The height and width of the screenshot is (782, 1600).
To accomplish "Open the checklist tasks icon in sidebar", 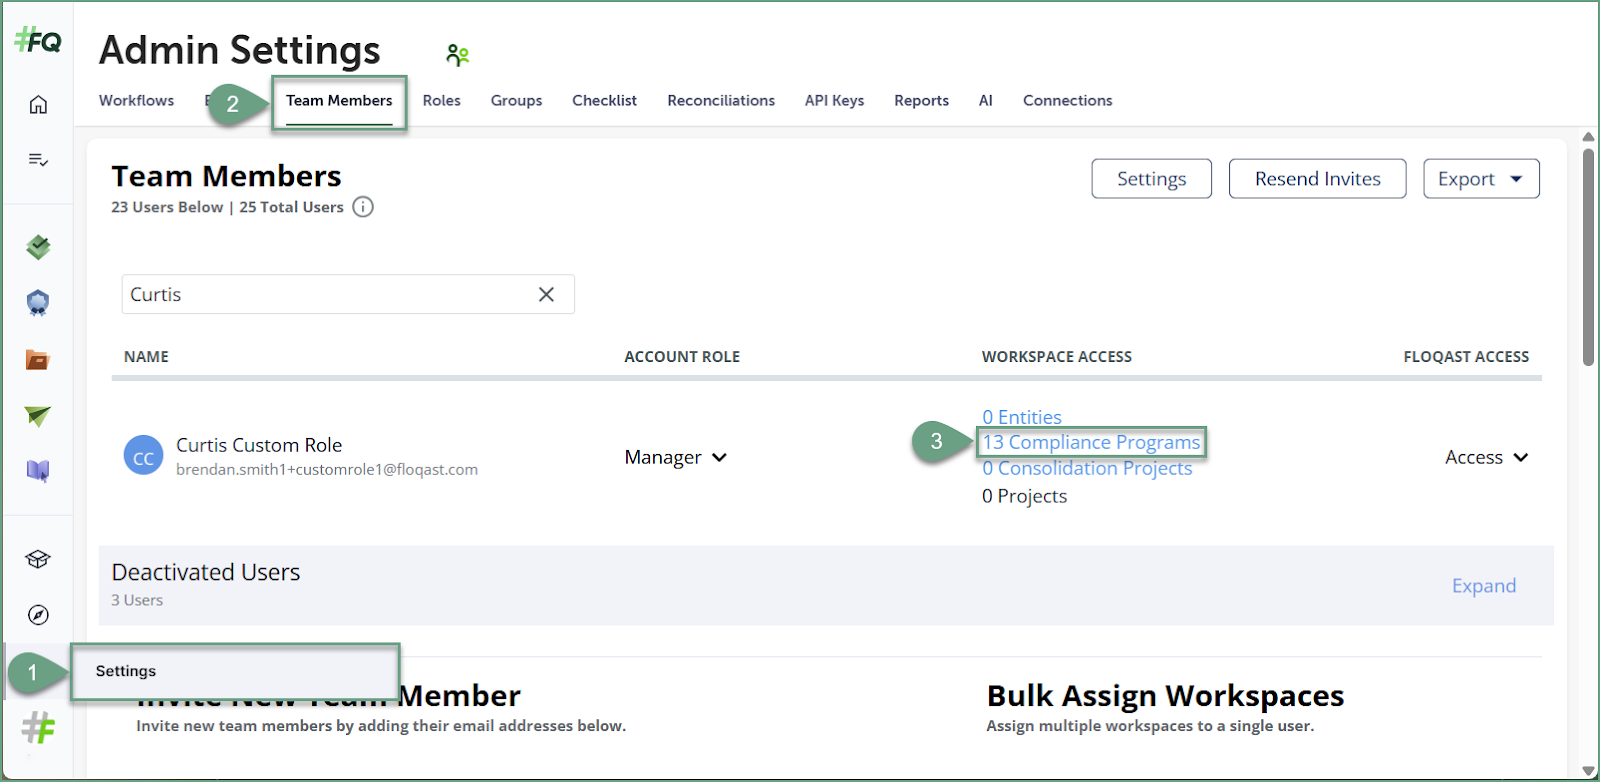I will 38,160.
